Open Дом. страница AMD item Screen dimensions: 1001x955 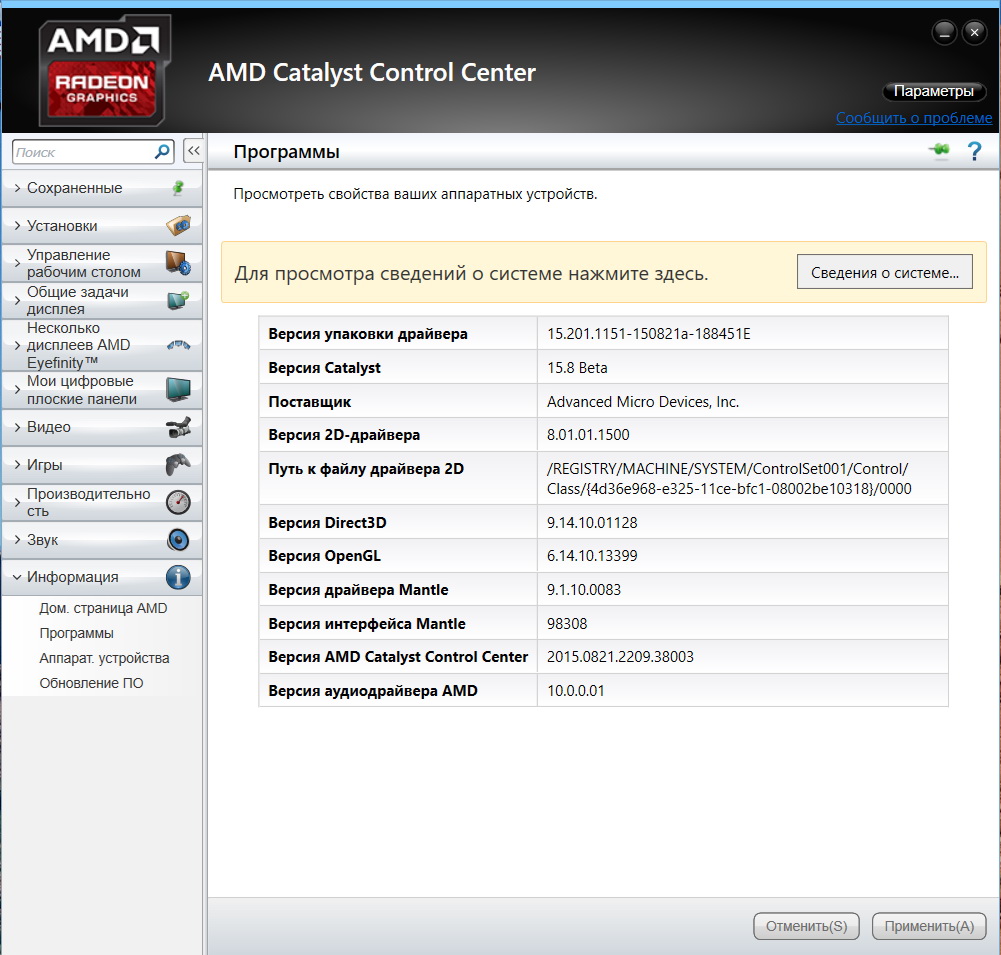pyautogui.click(x=103, y=608)
